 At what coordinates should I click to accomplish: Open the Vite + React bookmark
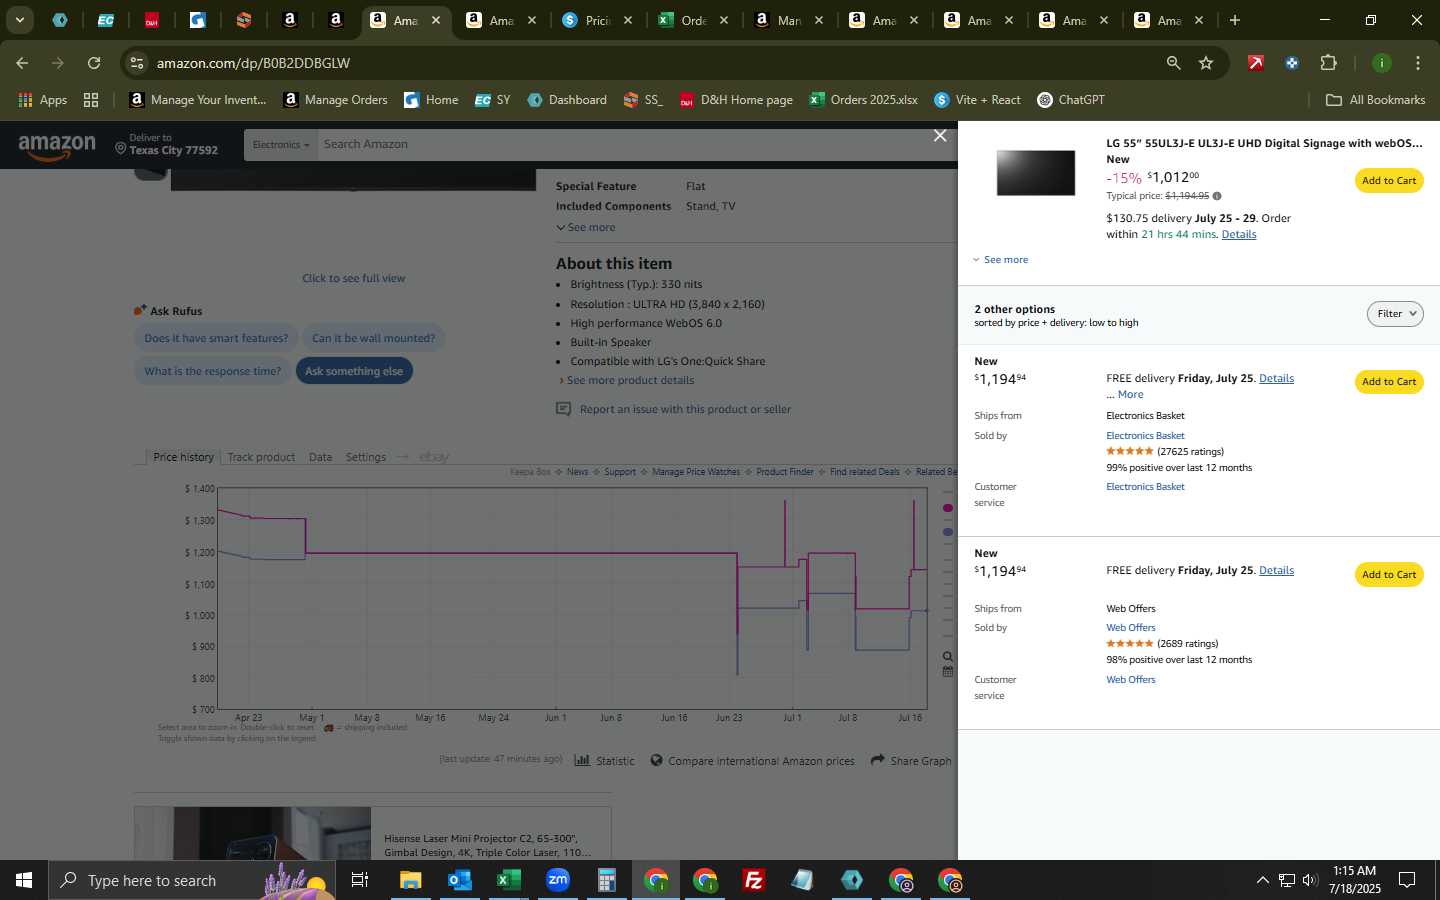point(977,100)
